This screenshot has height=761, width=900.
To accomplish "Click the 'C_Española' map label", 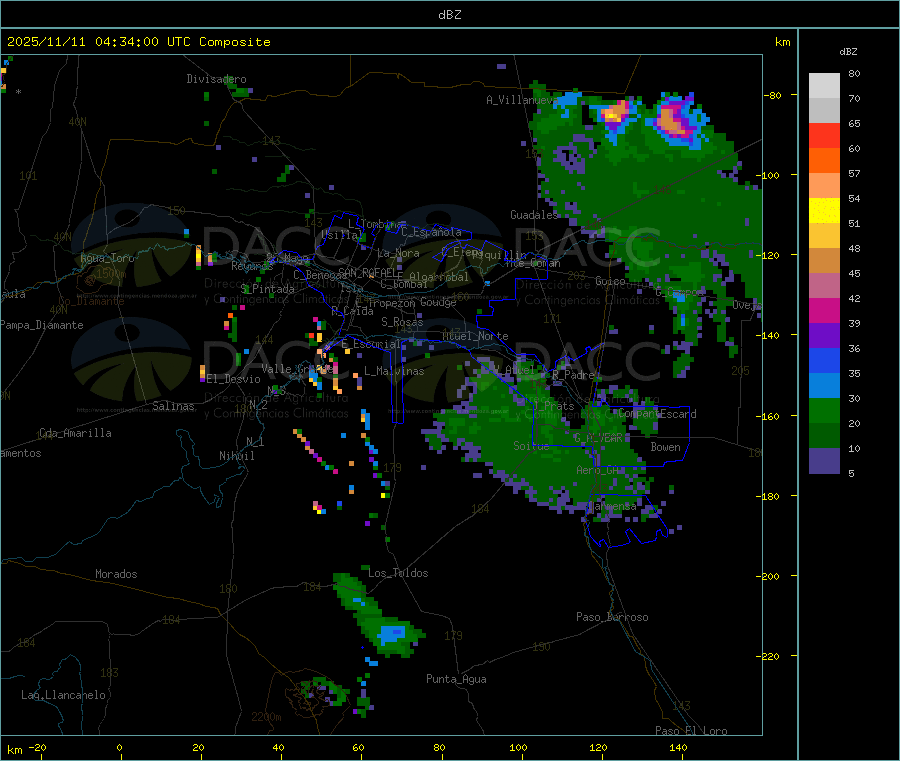I will tap(431, 232).
